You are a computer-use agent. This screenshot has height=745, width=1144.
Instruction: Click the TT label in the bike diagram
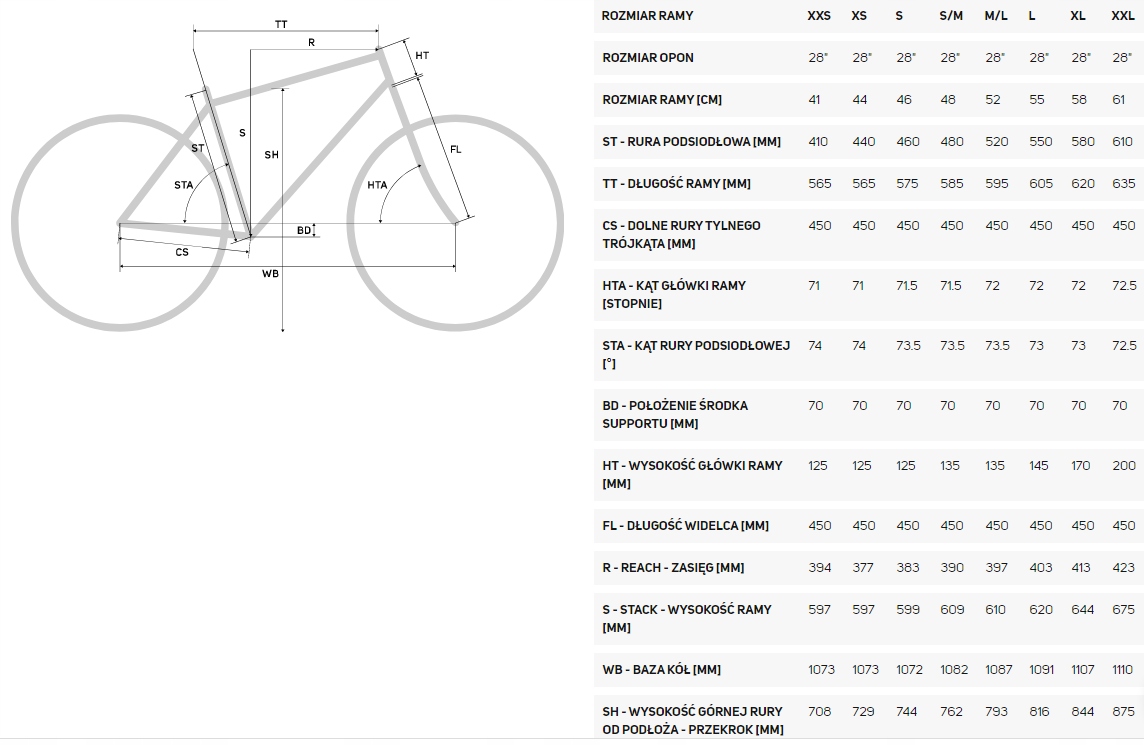(x=281, y=23)
